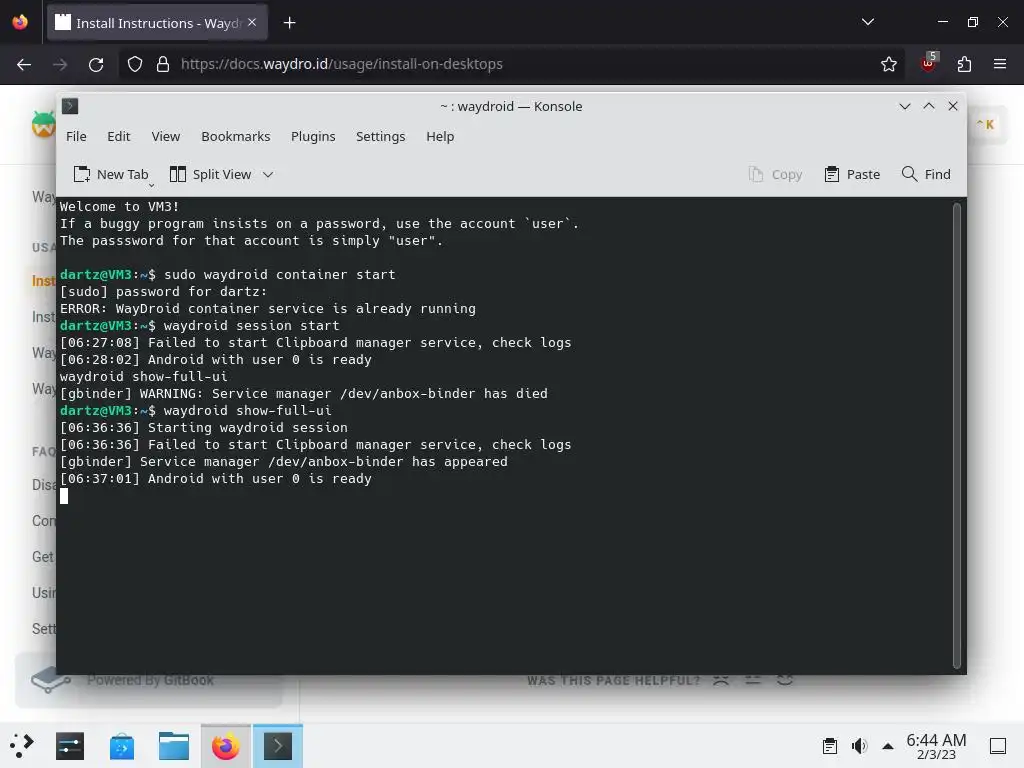The height and width of the screenshot is (768, 1024).
Task: Expand hidden system tray icons arrow
Action: point(888,746)
